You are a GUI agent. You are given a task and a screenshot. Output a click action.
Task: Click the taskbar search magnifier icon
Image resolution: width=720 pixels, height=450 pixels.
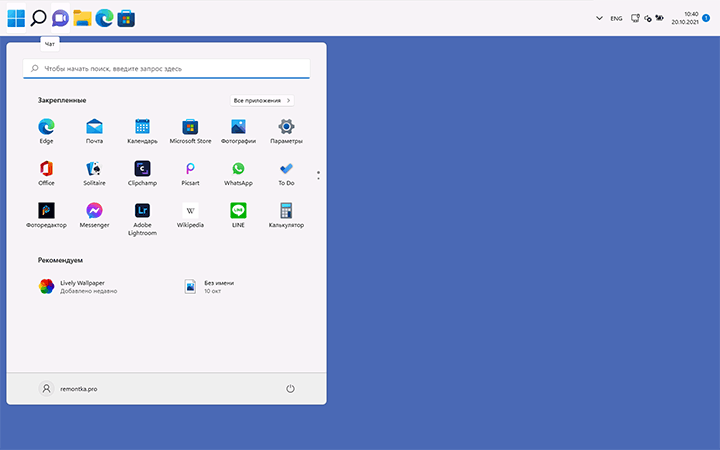[39, 18]
